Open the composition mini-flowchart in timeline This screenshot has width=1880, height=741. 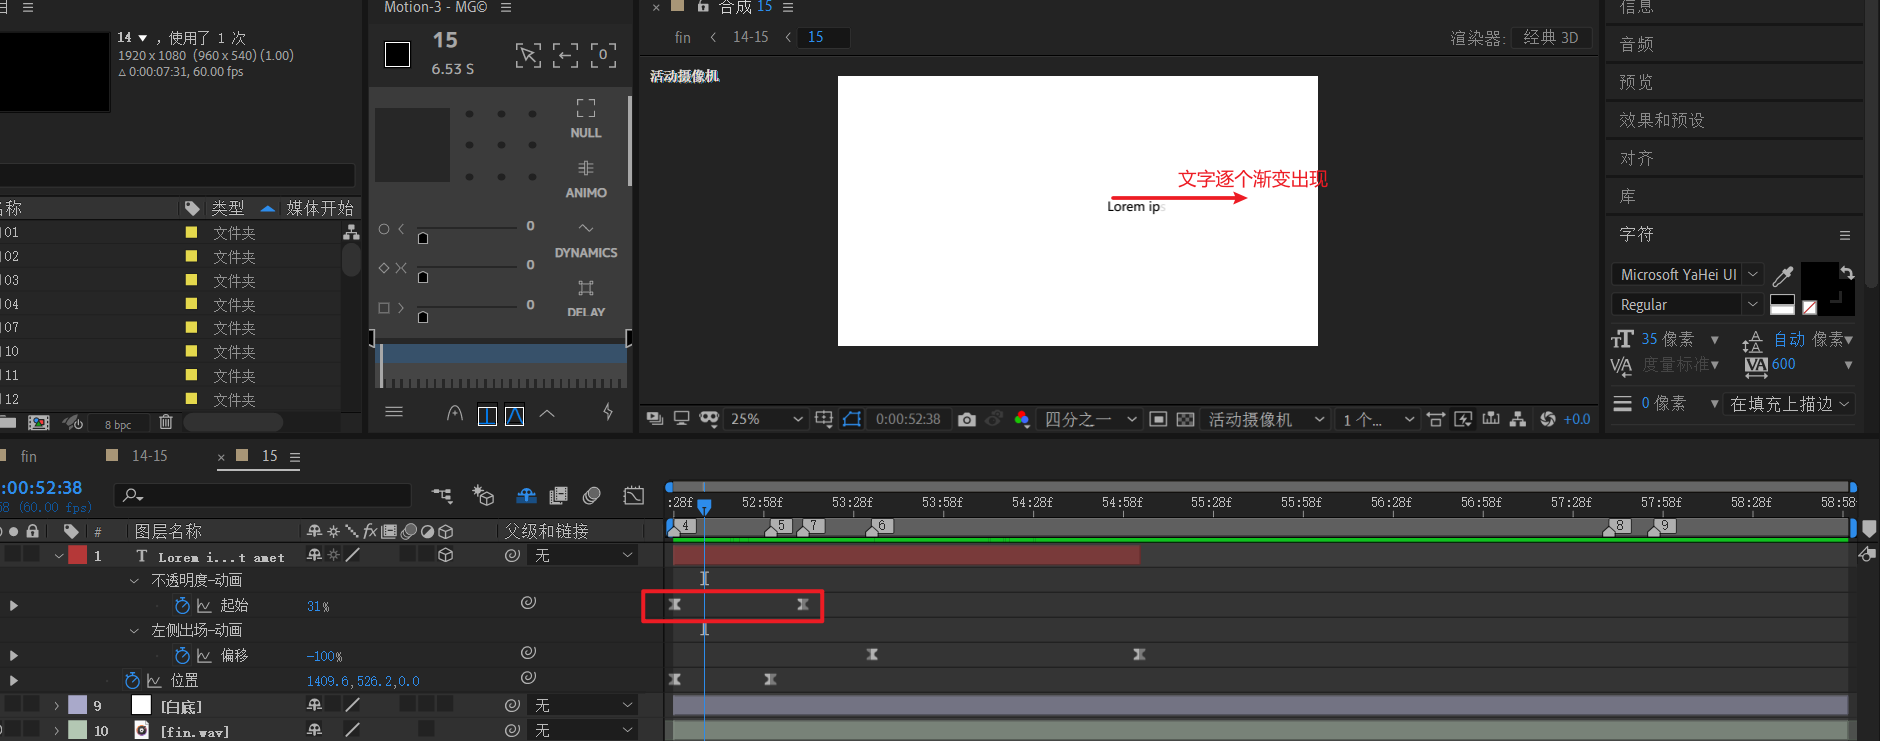[x=442, y=495]
